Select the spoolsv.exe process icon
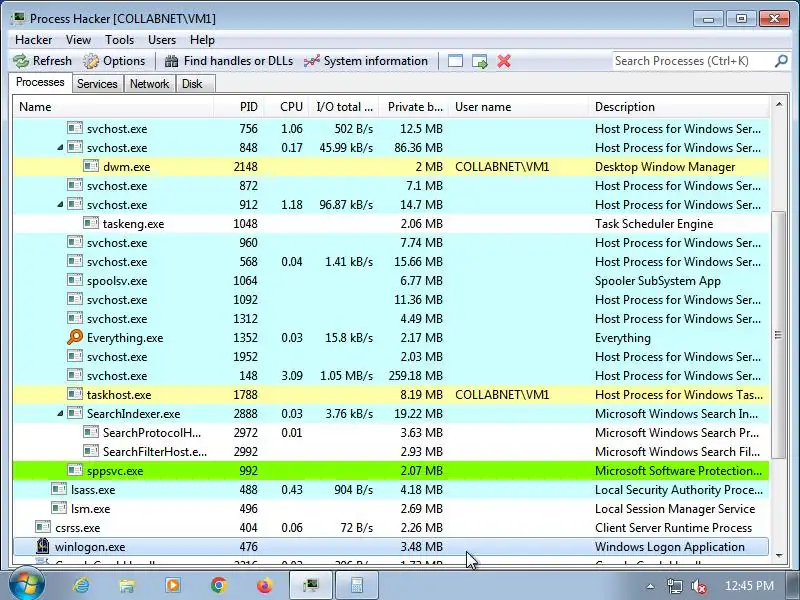Image resolution: width=800 pixels, height=600 pixels. 74,281
